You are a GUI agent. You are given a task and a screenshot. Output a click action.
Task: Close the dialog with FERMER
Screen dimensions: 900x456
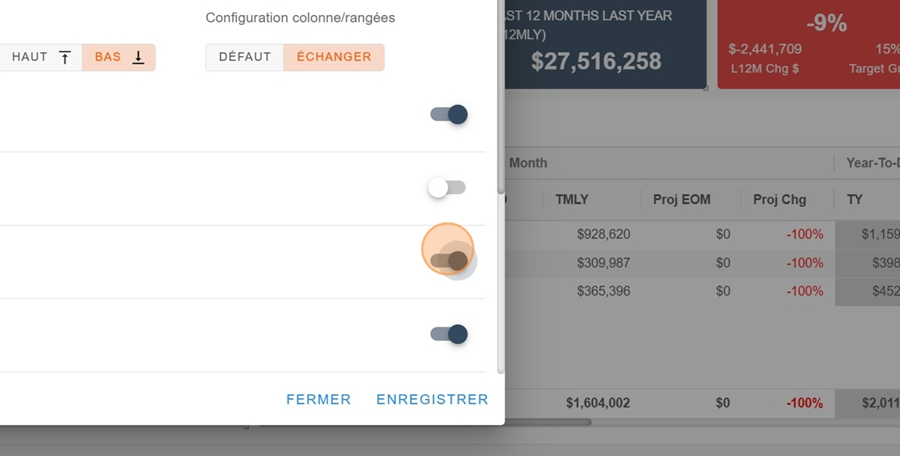[318, 399]
